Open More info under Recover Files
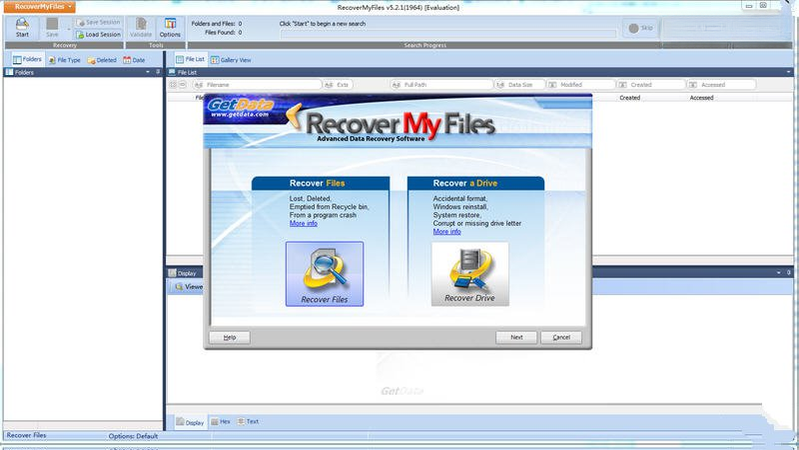 (303, 224)
